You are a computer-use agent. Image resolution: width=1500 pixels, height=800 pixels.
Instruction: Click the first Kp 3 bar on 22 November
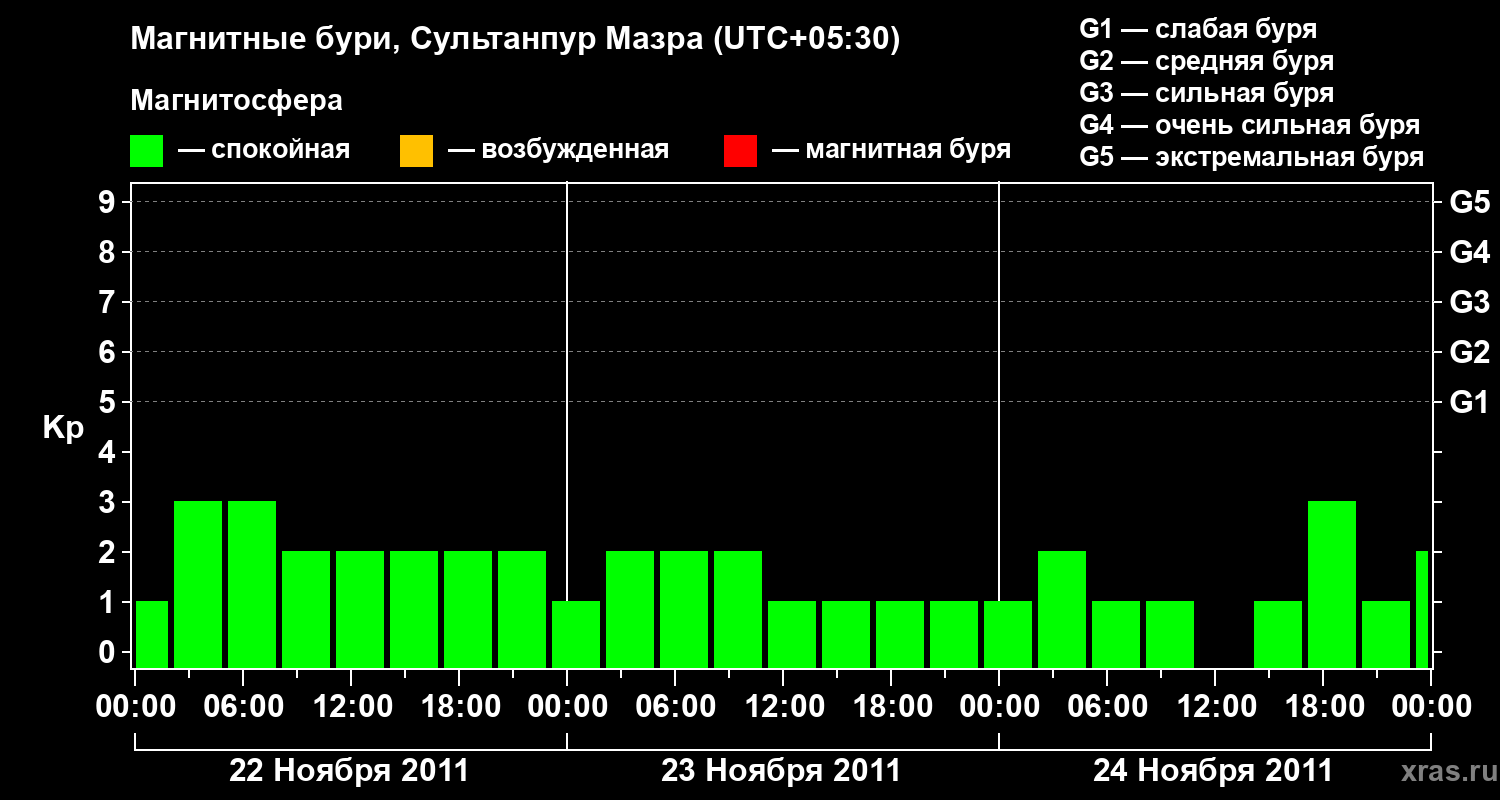point(198,584)
